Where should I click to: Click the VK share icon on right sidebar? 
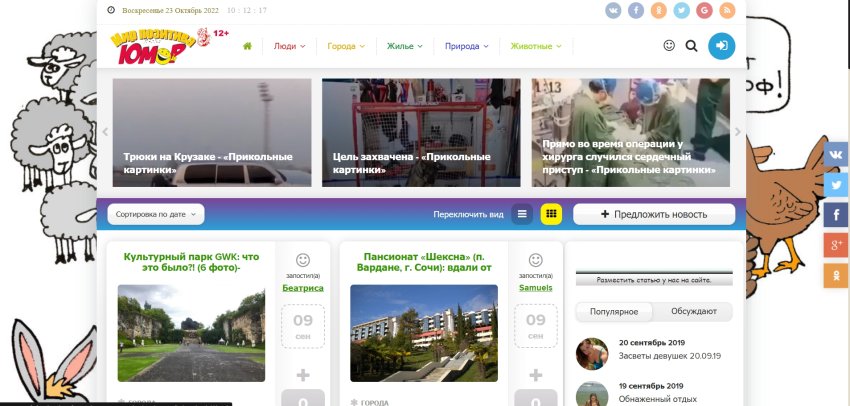click(x=835, y=155)
